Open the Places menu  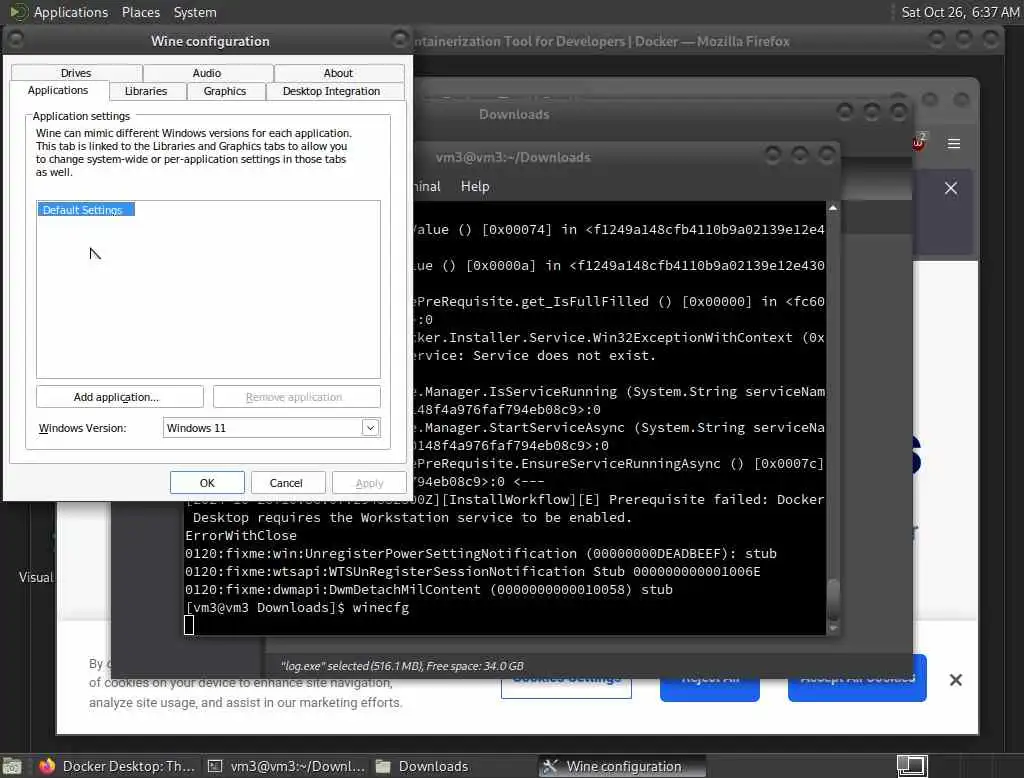click(x=141, y=12)
